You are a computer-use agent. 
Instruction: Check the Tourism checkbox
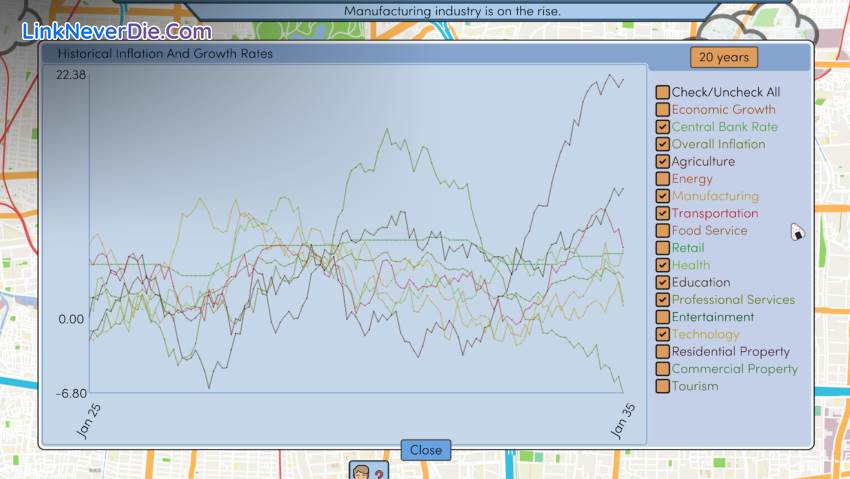662,386
